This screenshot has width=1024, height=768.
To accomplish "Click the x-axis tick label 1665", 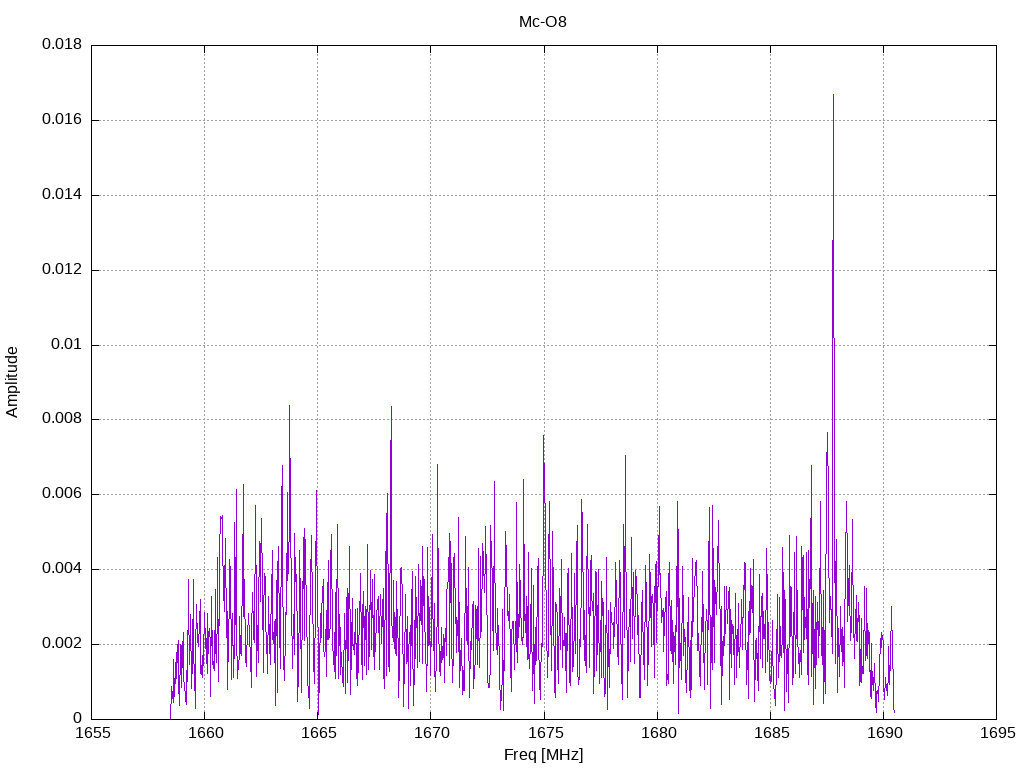I will coord(319,733).
